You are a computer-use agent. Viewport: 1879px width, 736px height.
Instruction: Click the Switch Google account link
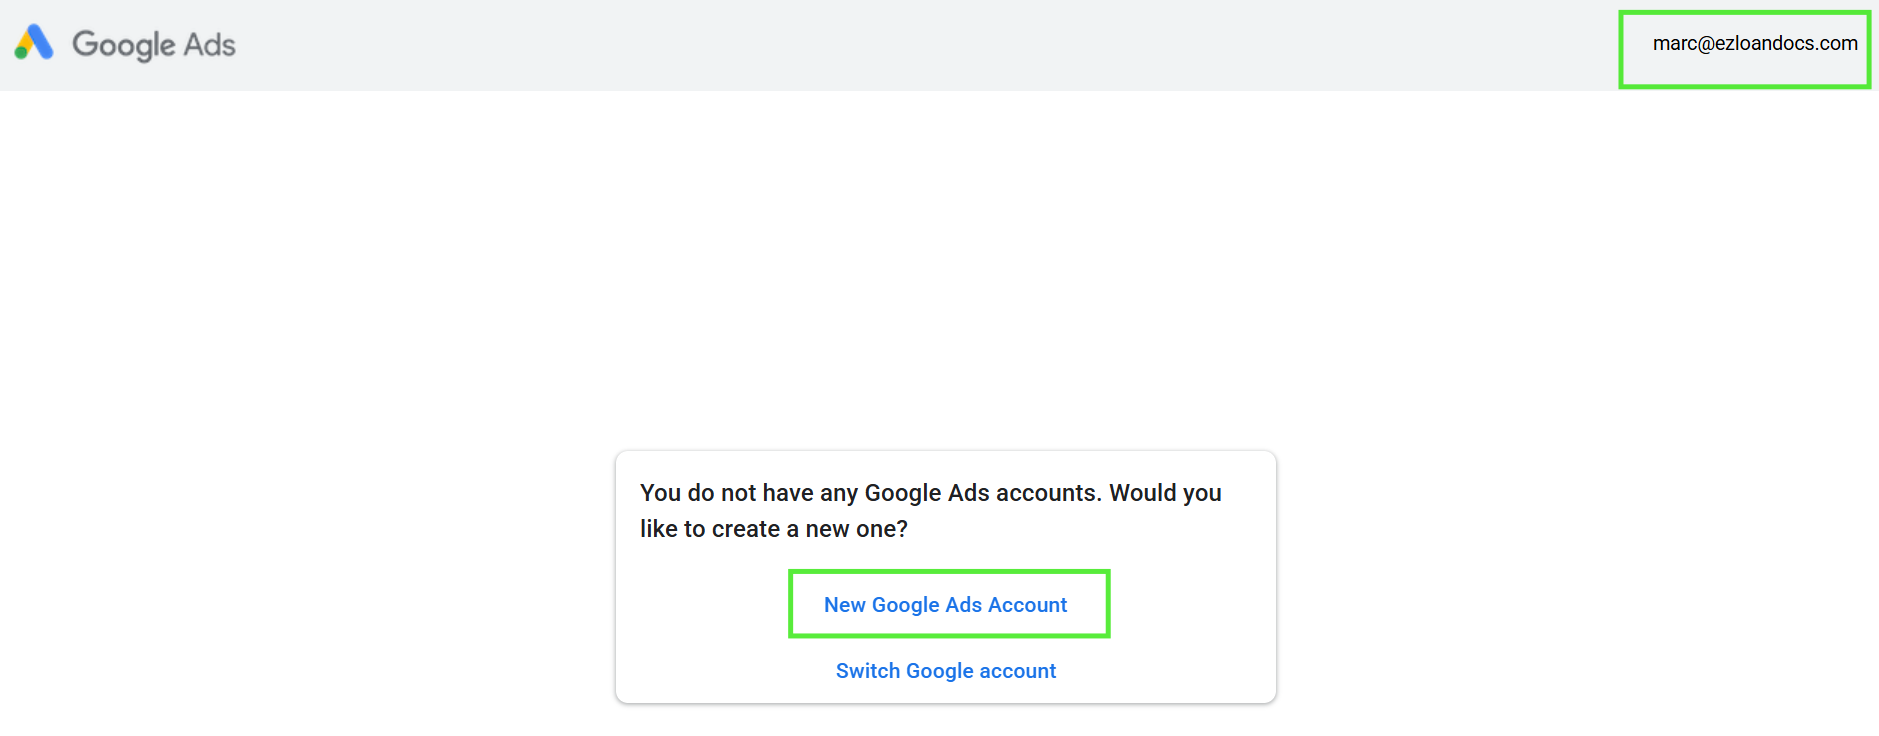click(x=945, y=671)
